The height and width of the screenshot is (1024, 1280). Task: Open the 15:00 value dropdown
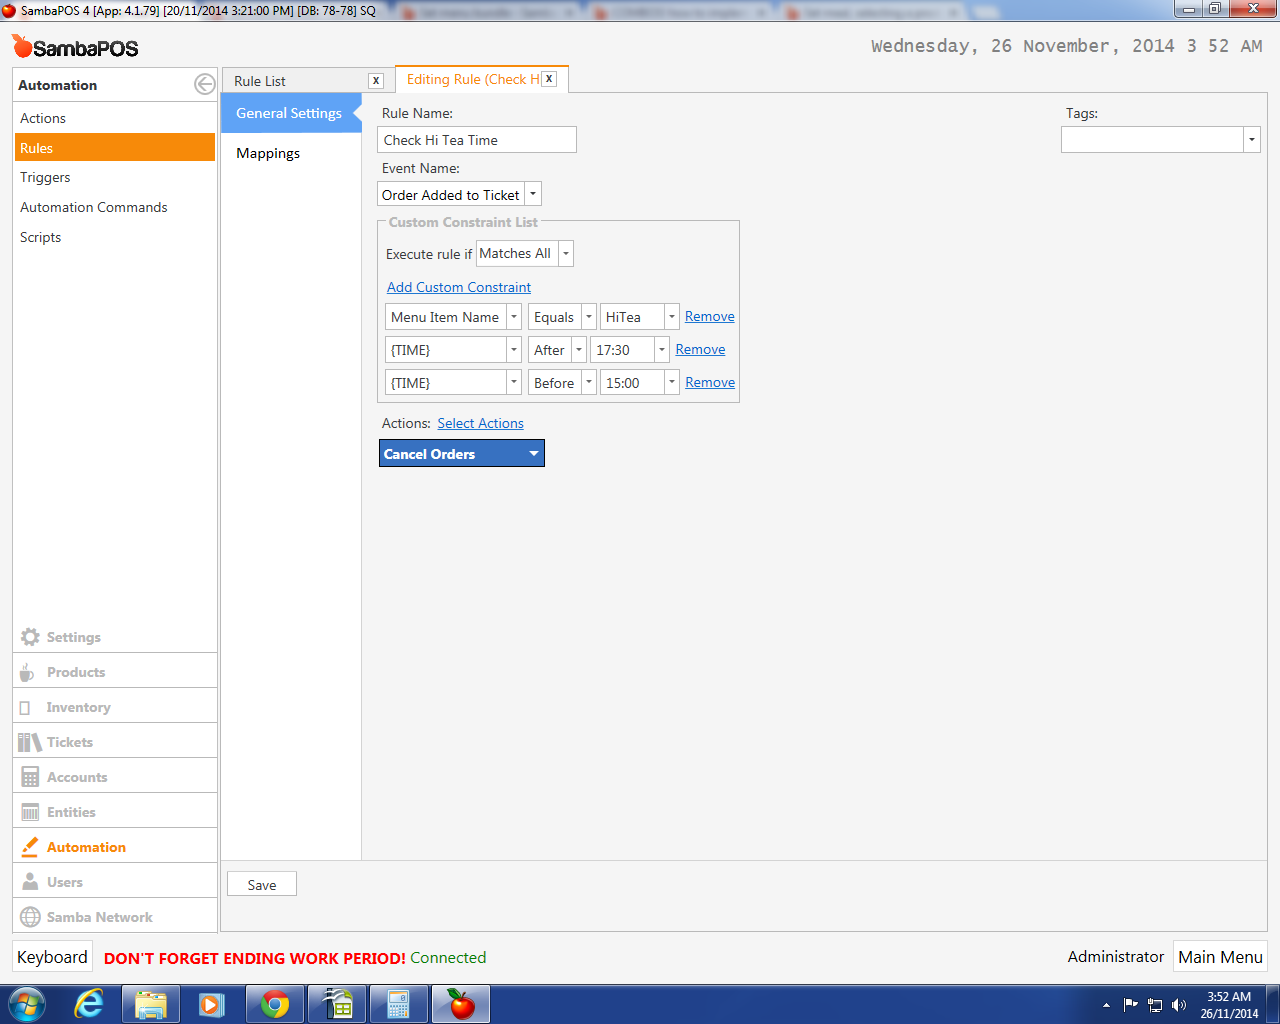point(671,383)
